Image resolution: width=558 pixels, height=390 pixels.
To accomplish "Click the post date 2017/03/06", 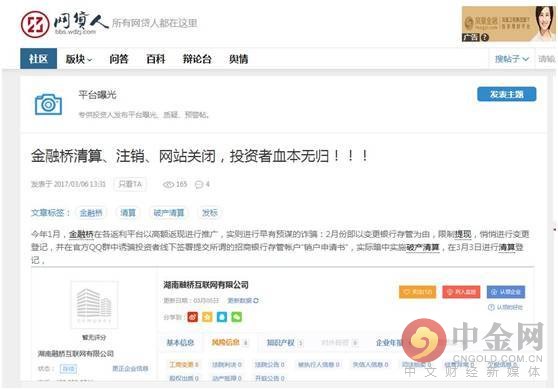I will (79, 184).
